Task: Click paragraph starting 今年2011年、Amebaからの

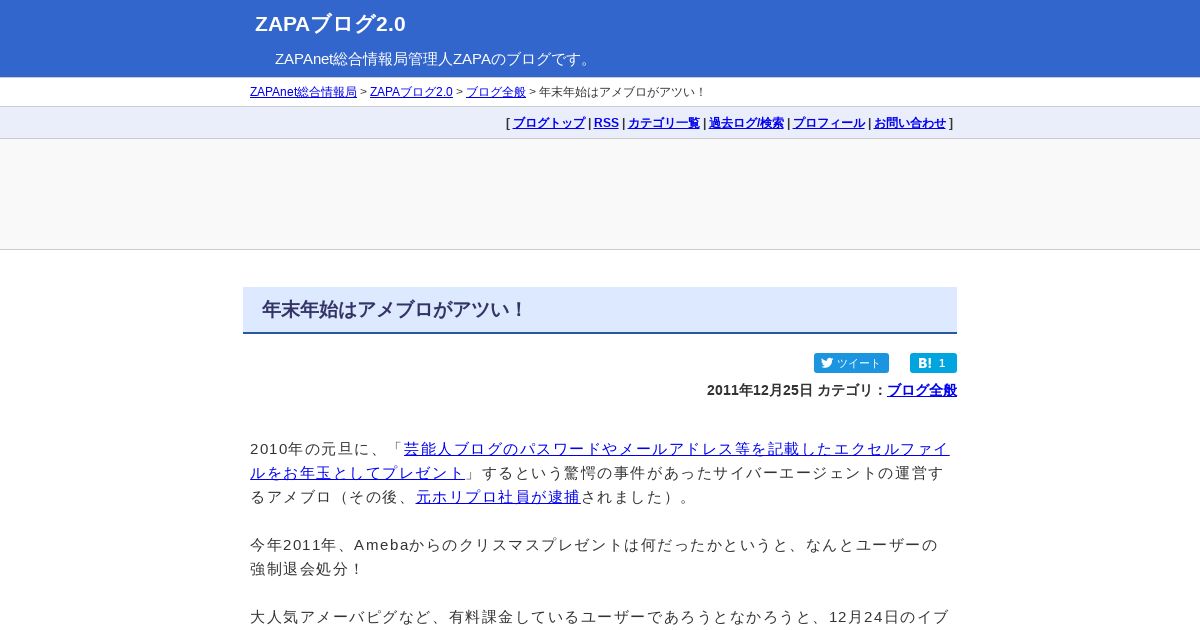Action: [x=595, y=557]
